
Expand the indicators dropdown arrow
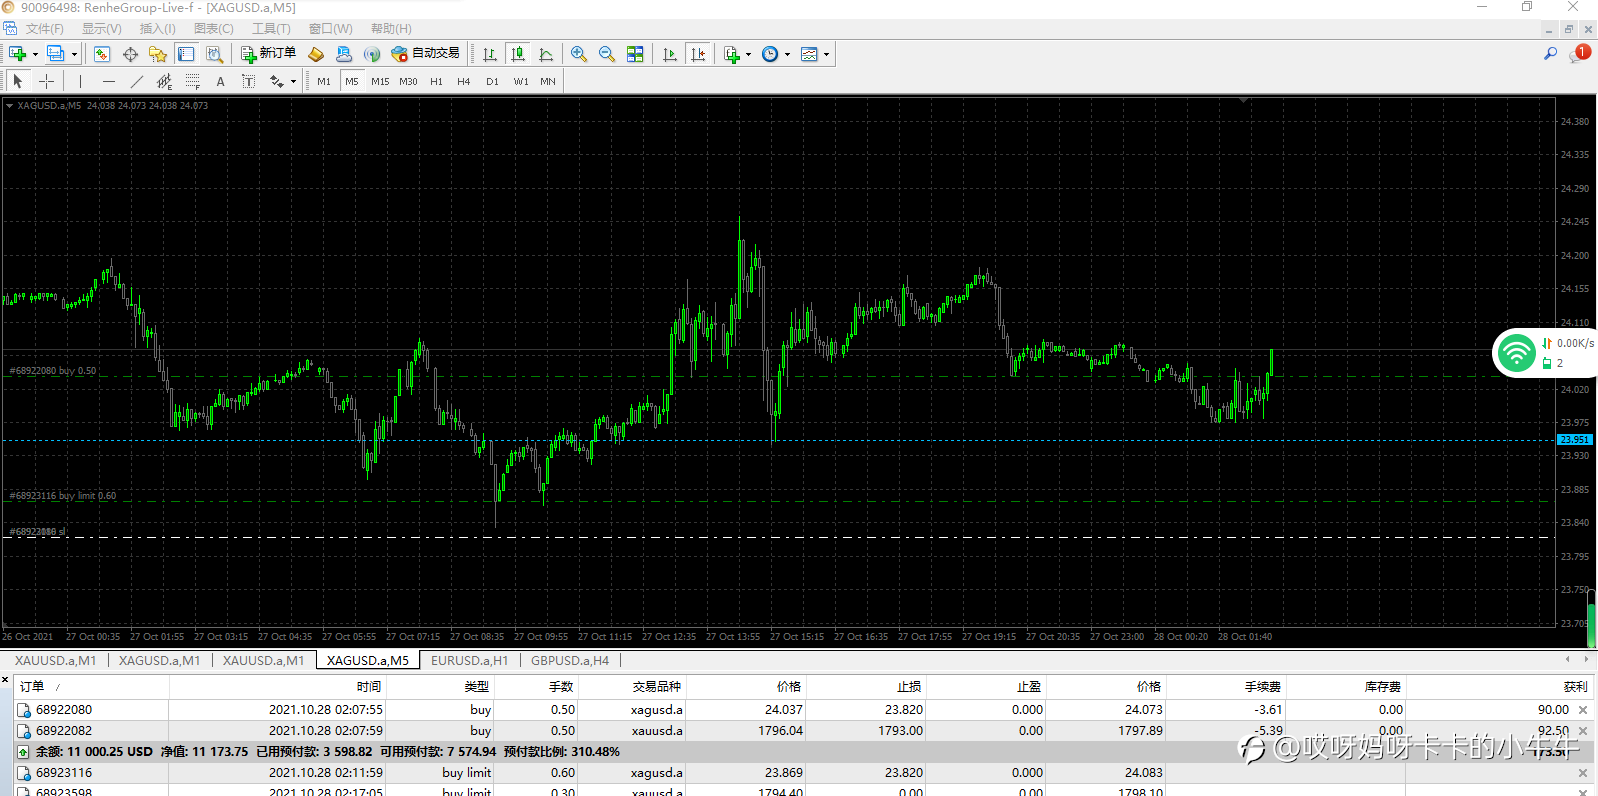pyautogui.click(x=748, y=54)
